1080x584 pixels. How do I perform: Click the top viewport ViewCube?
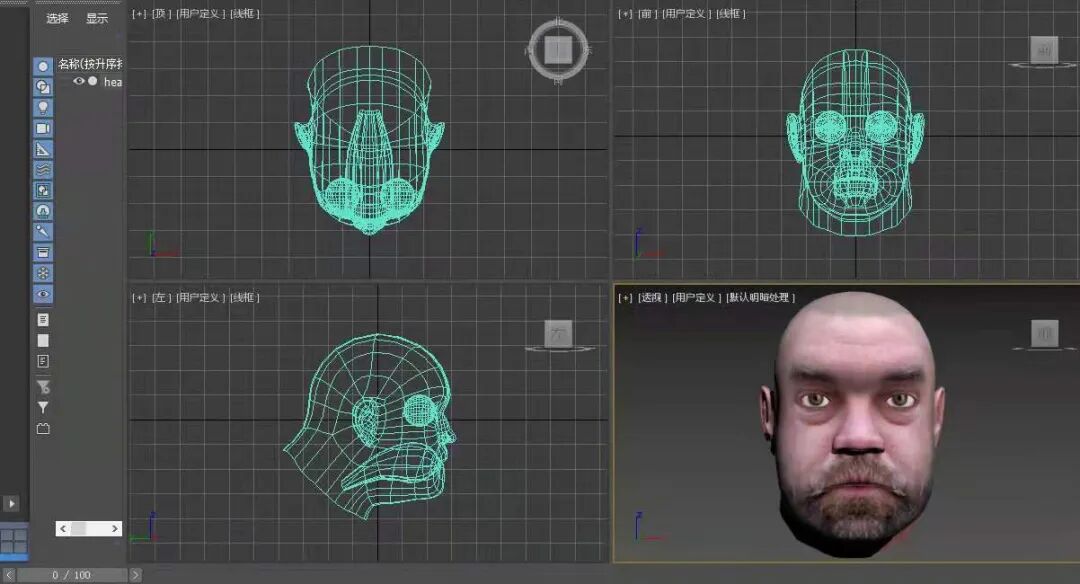point(558,50)
